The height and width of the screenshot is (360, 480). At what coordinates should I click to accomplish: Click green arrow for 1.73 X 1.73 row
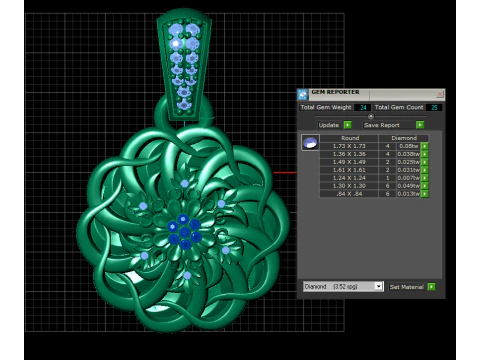click(425, 146)
